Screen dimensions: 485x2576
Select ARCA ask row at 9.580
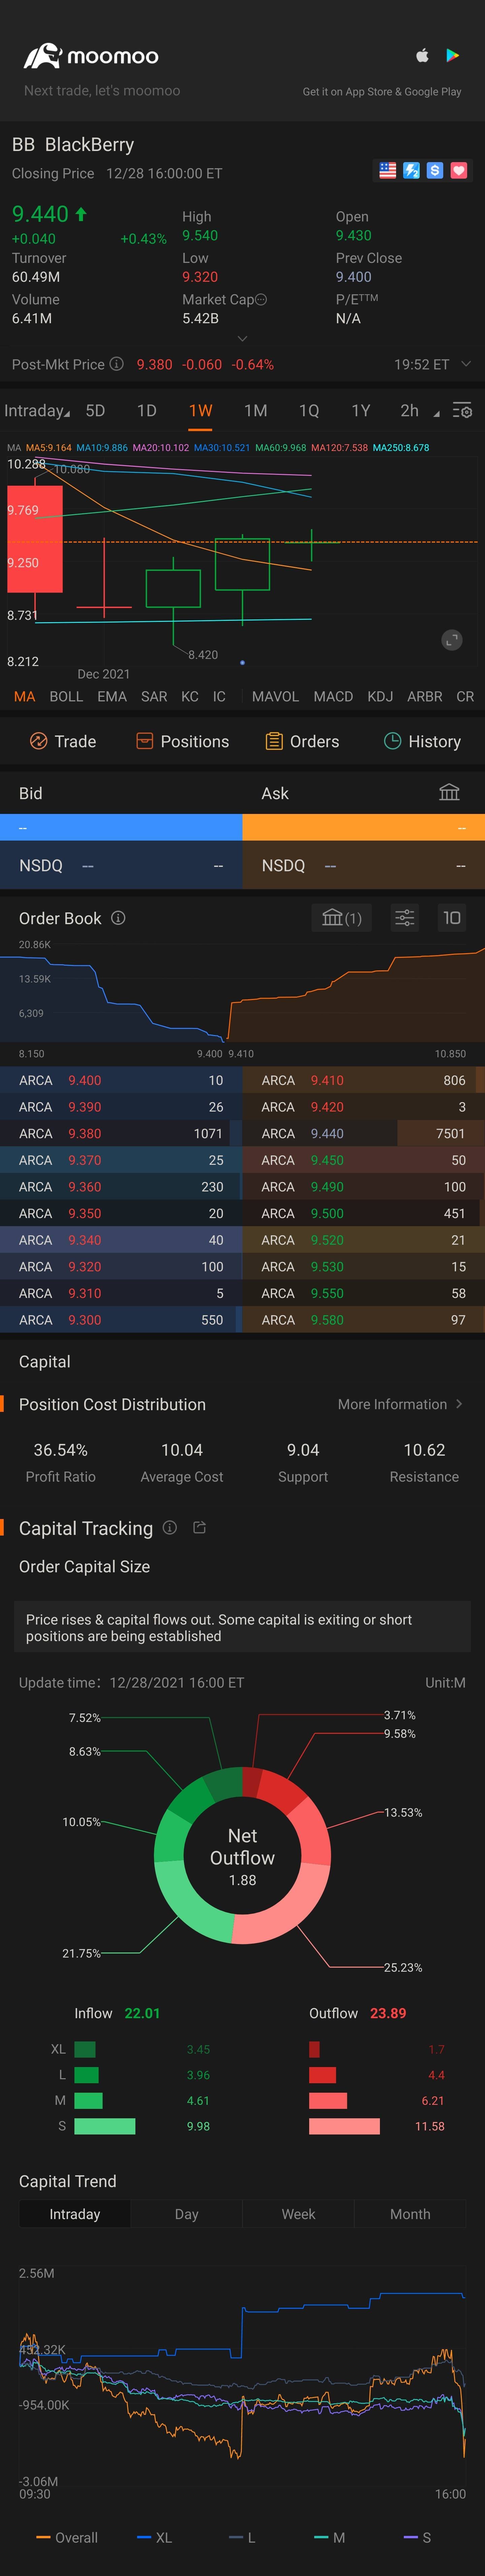point(364,1320)
